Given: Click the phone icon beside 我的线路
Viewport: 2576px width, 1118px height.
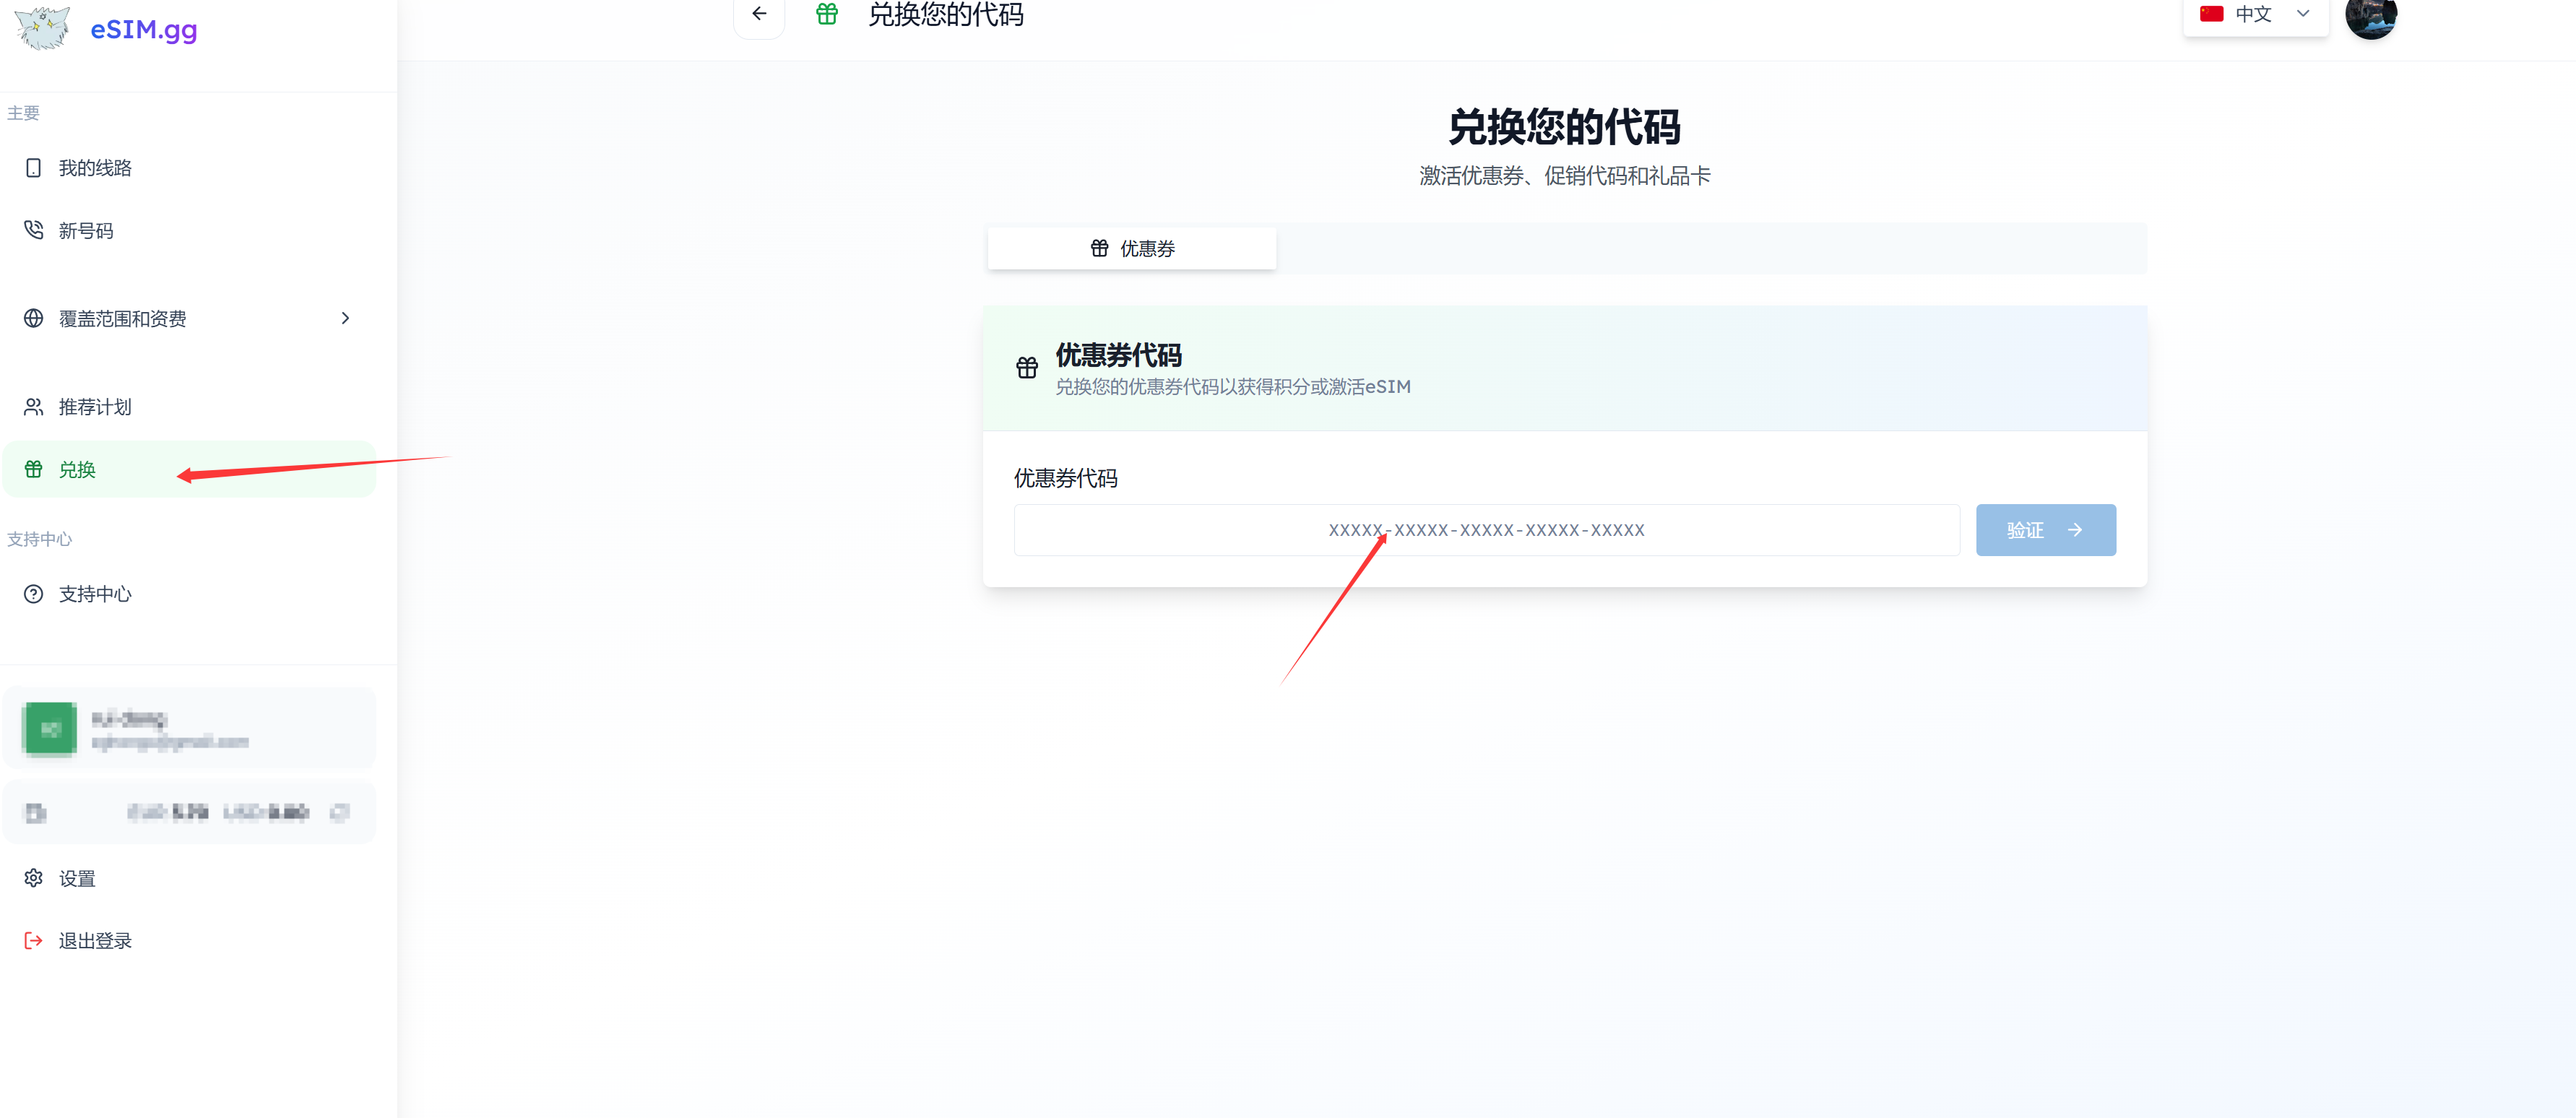Looking at the screenshot, I should (34, 168).
